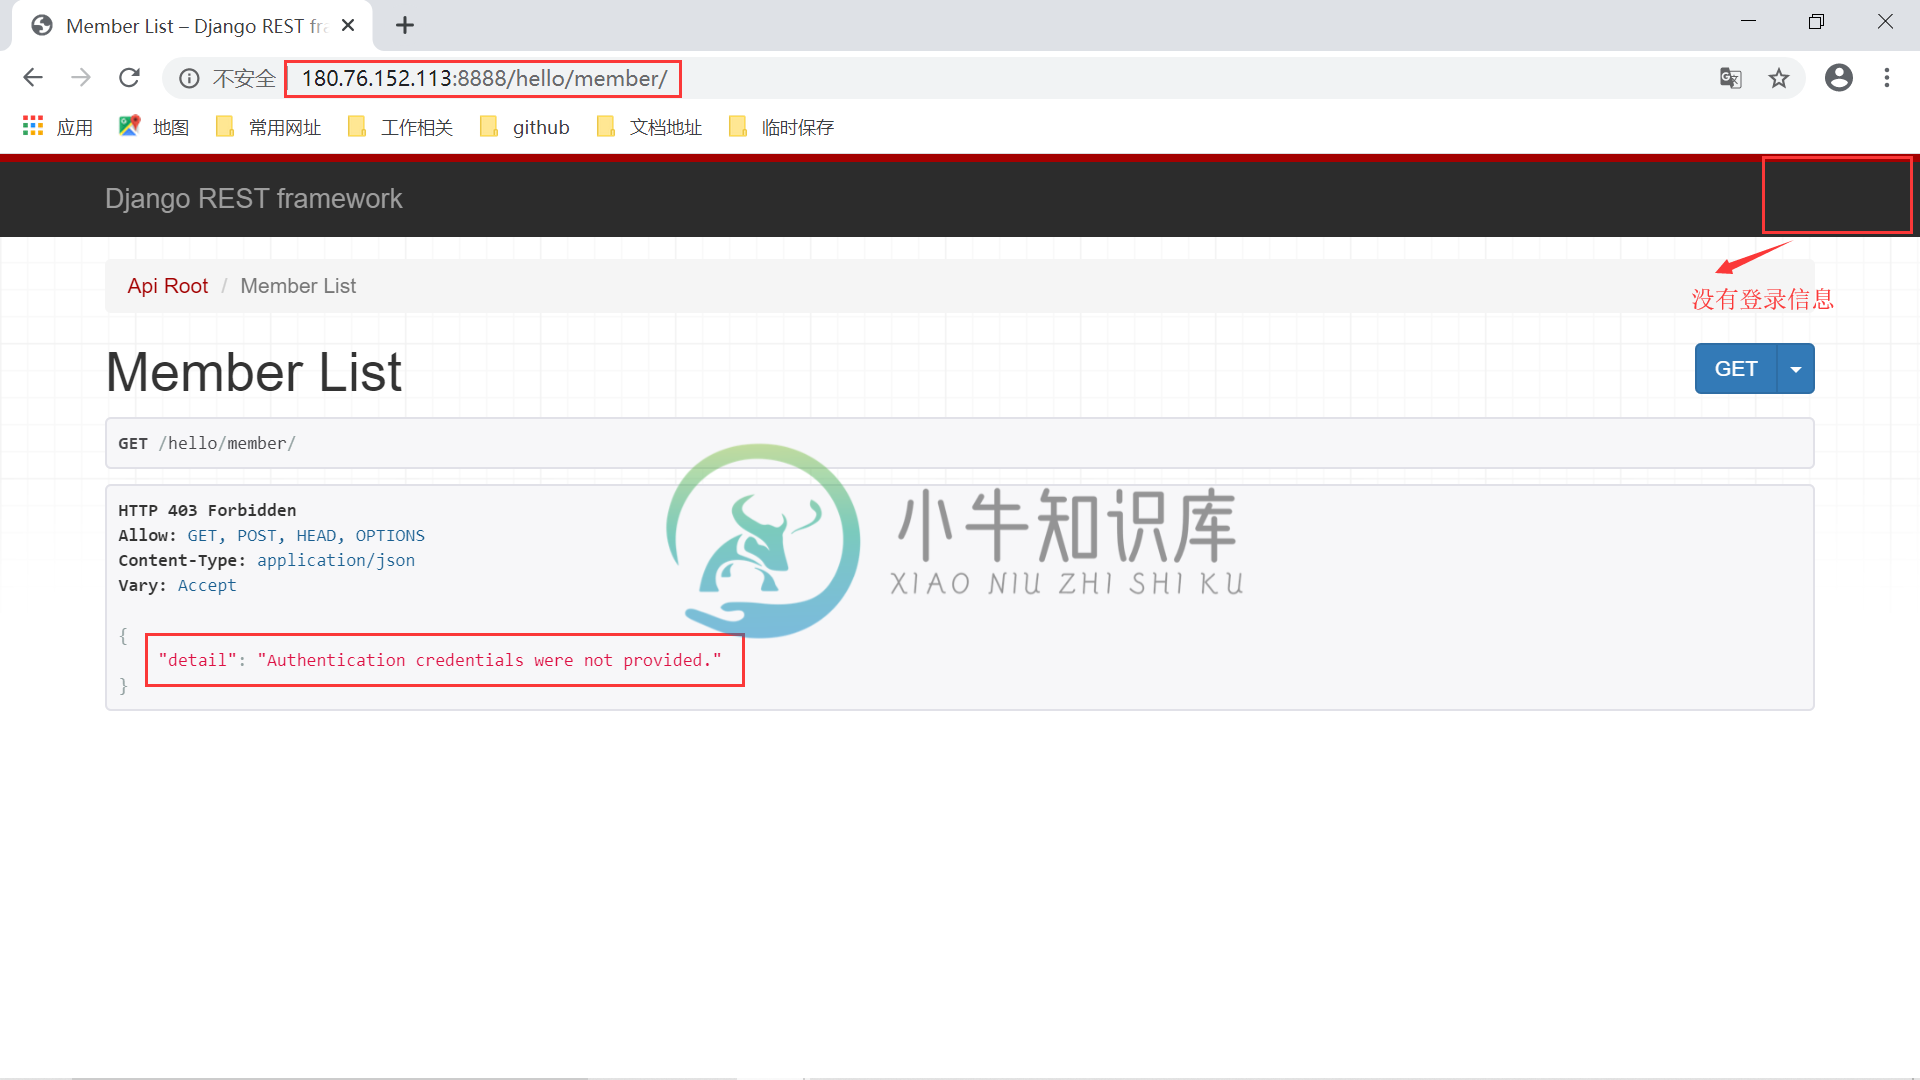Image resolution: width=1920 pixels, height=1080 pixels.
Task: Click the Vary Accept header value
Action: coord(207,585)
